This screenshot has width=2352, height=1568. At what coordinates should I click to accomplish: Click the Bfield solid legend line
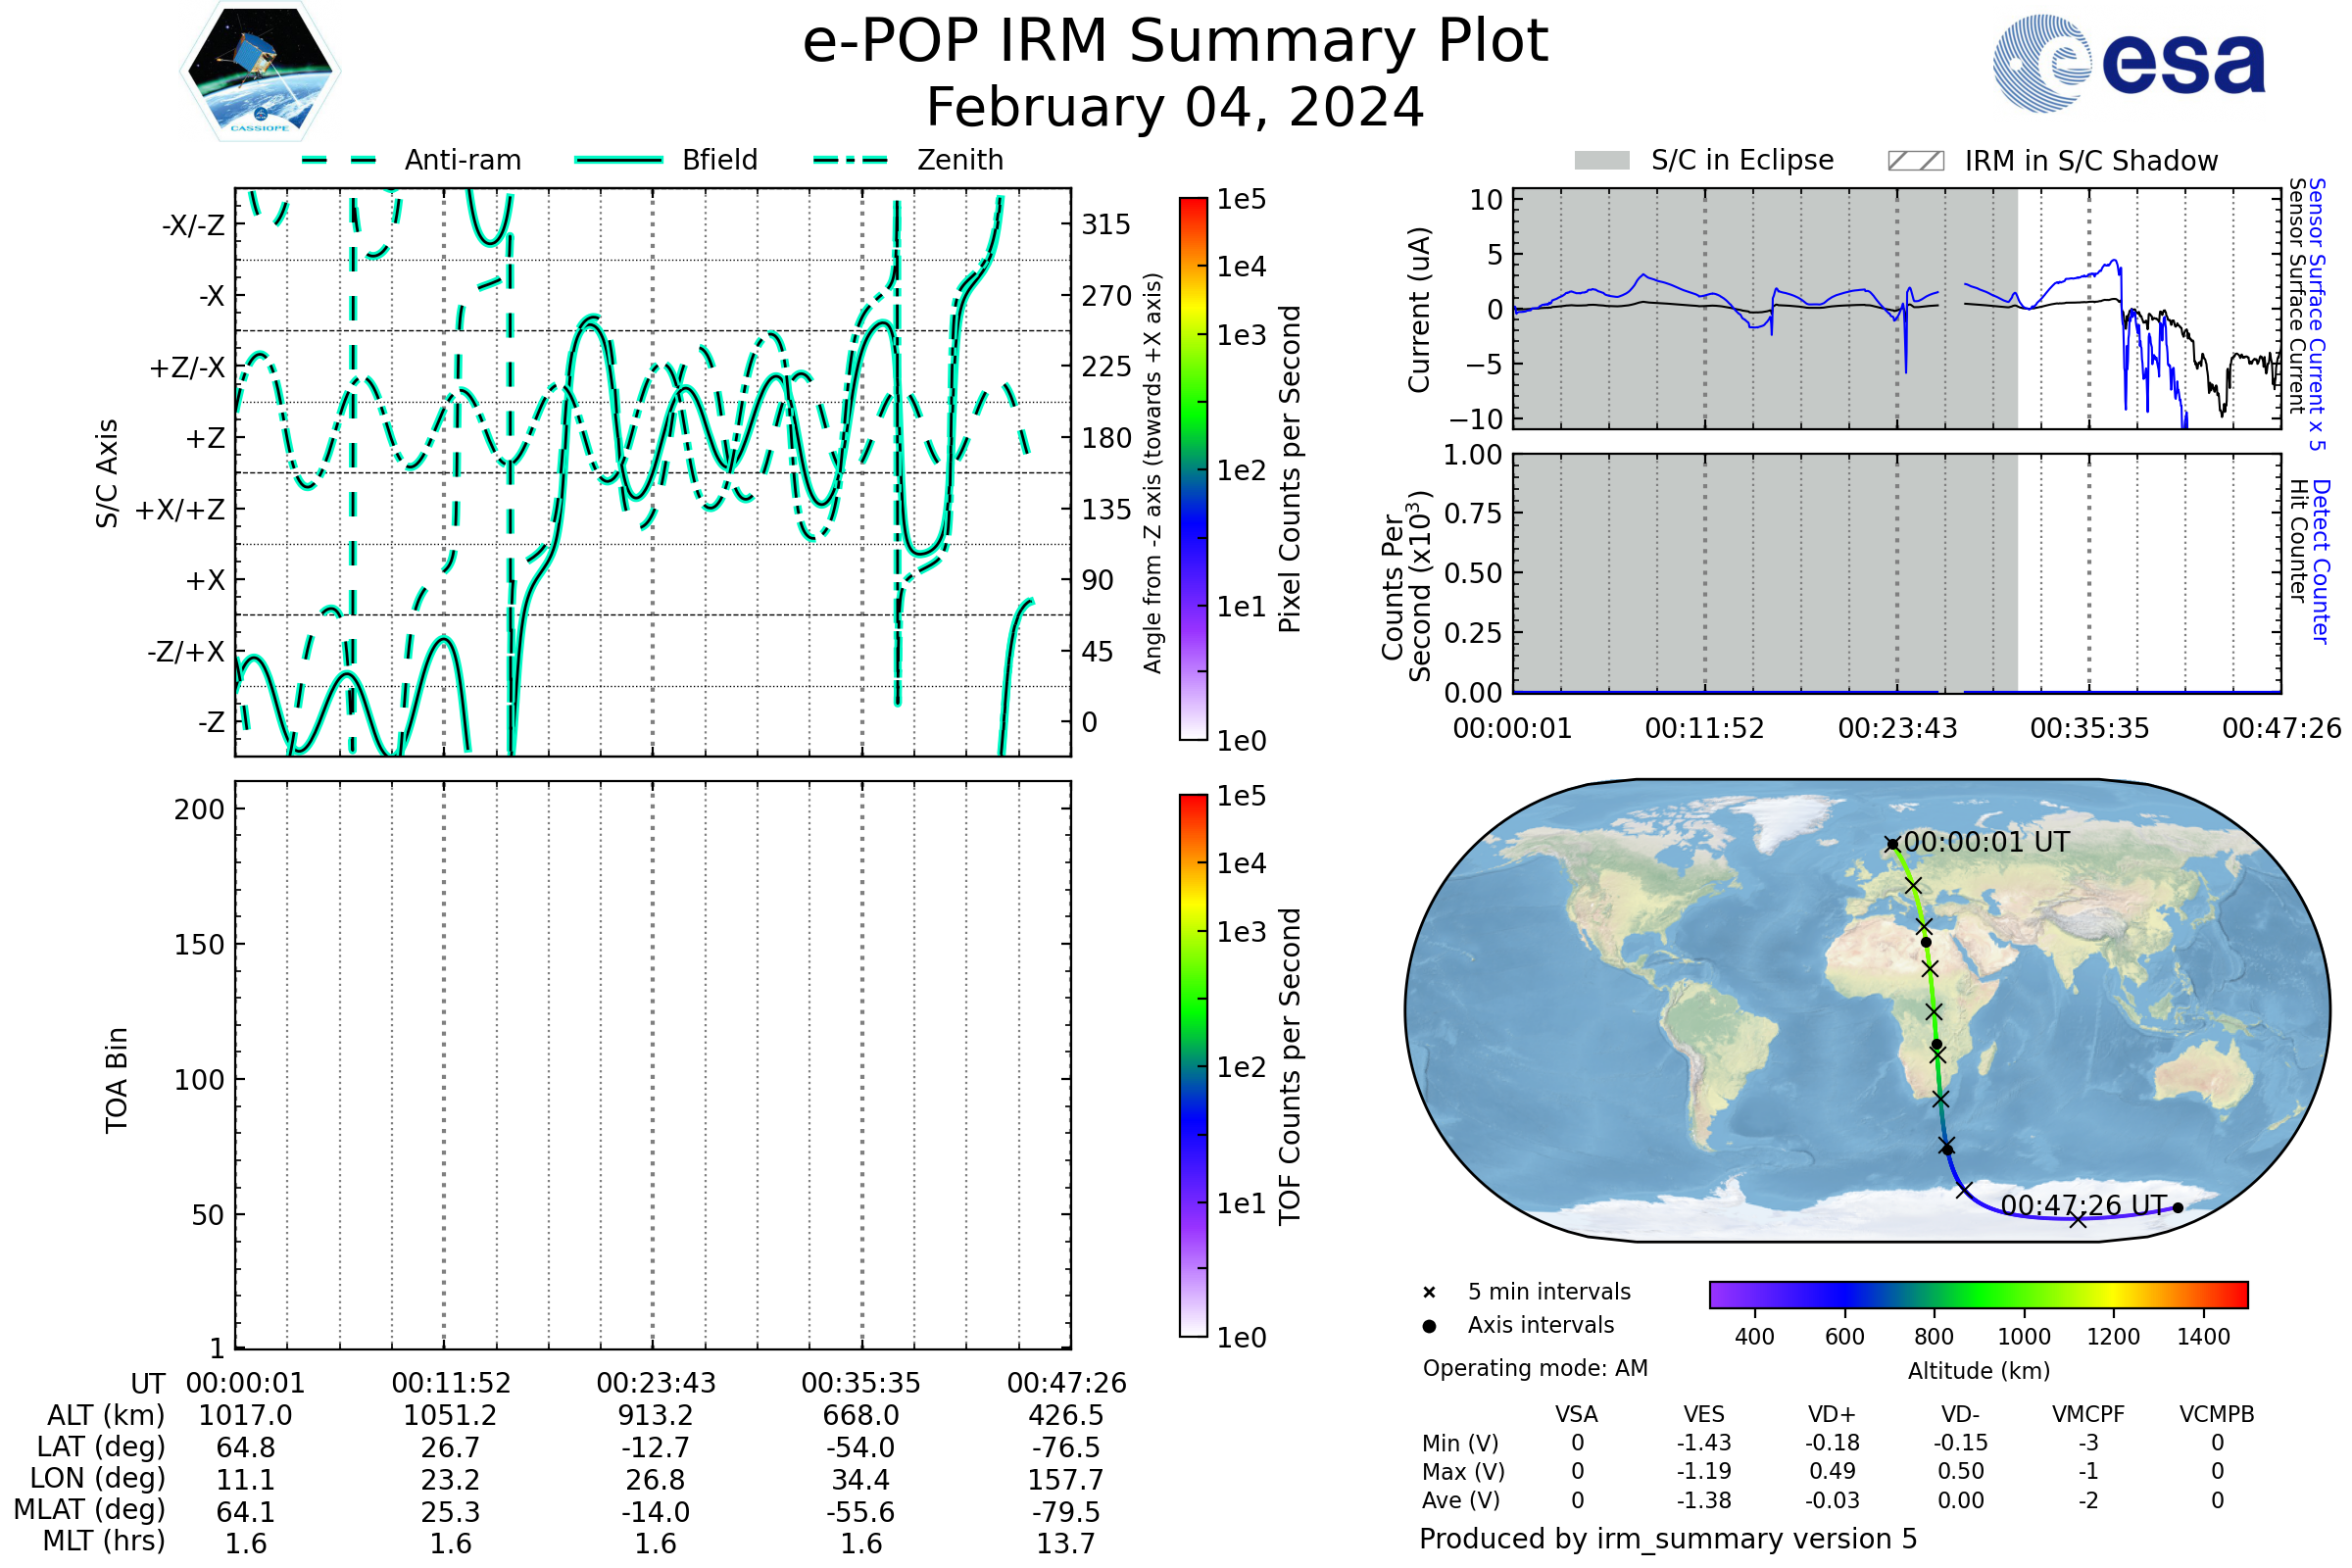[618, 160]
